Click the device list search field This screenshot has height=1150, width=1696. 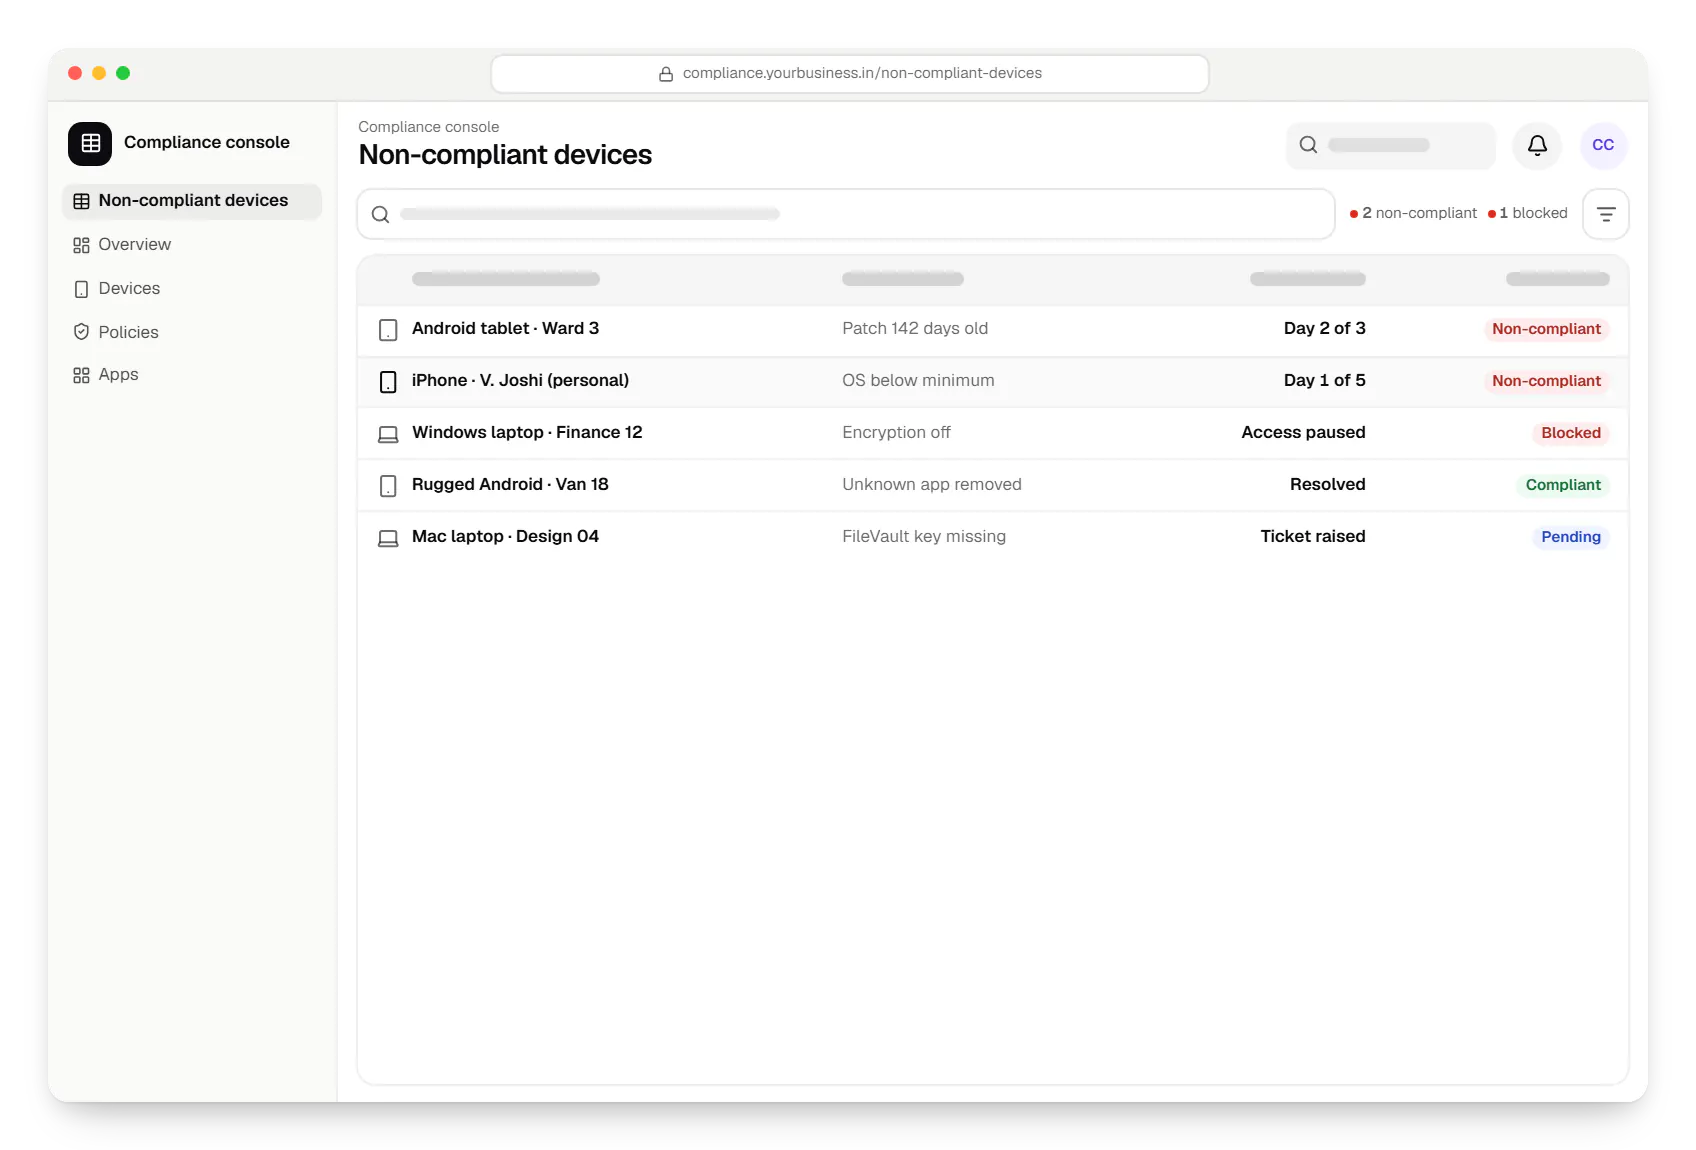pyautogui.click(x=846, y=214)
